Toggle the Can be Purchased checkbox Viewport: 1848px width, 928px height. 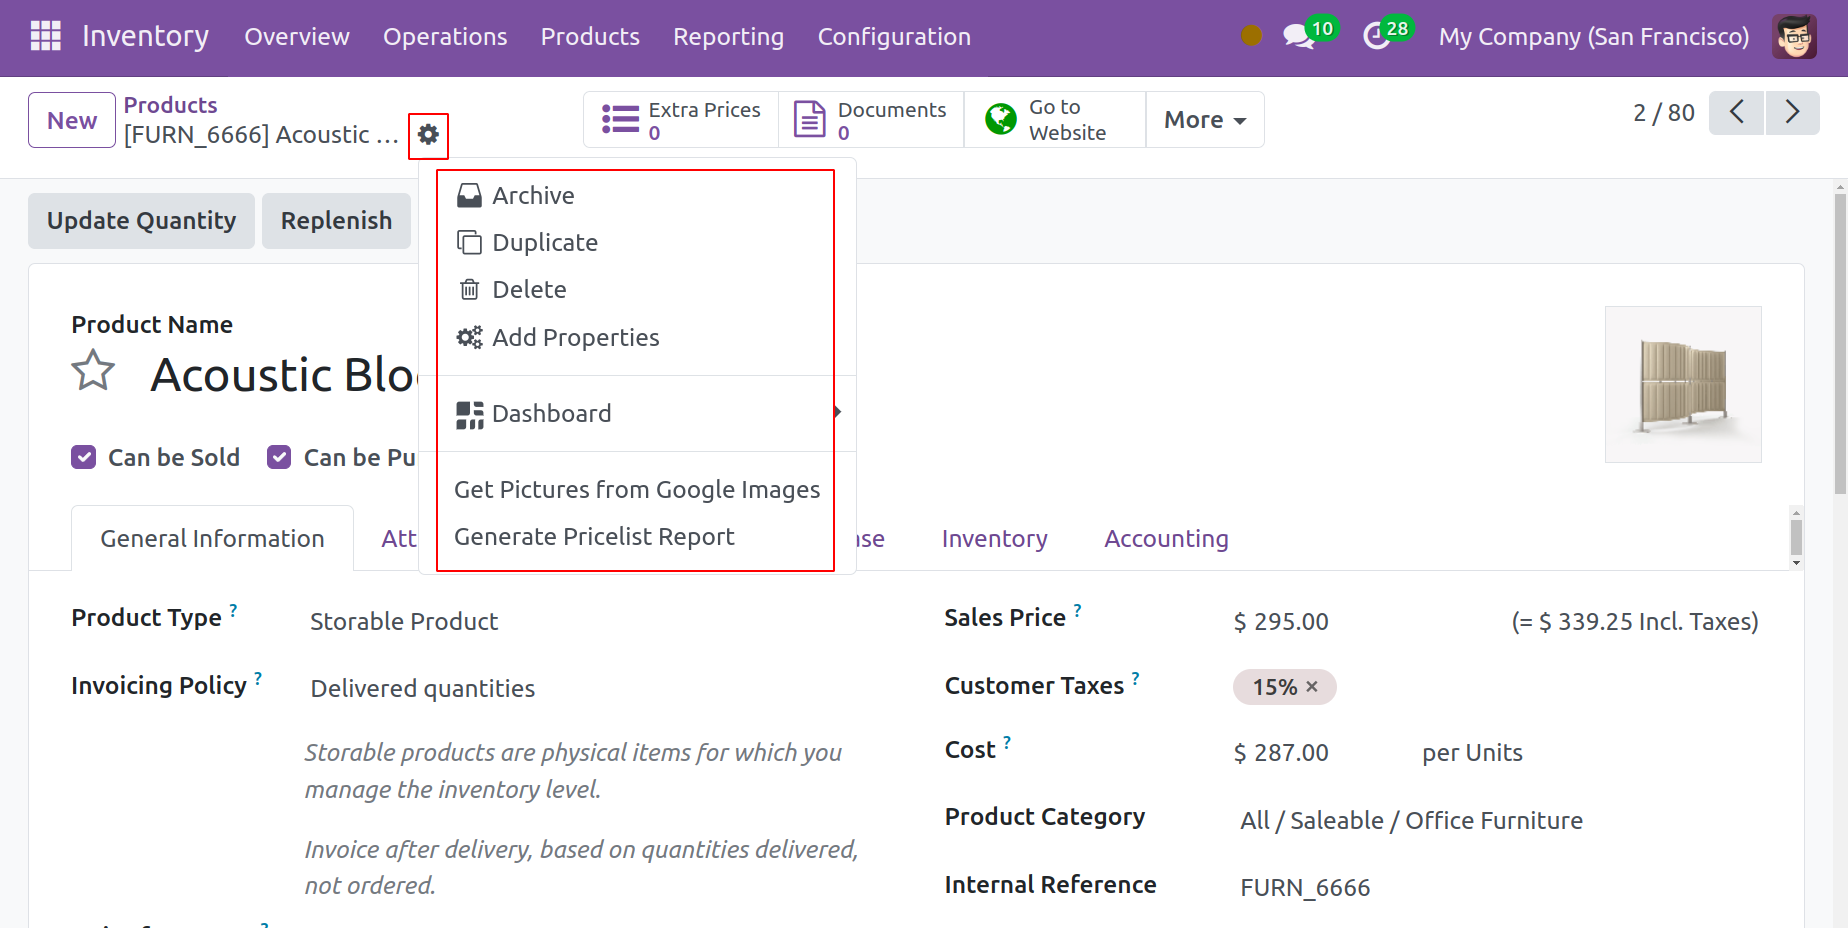pos(279,457)
